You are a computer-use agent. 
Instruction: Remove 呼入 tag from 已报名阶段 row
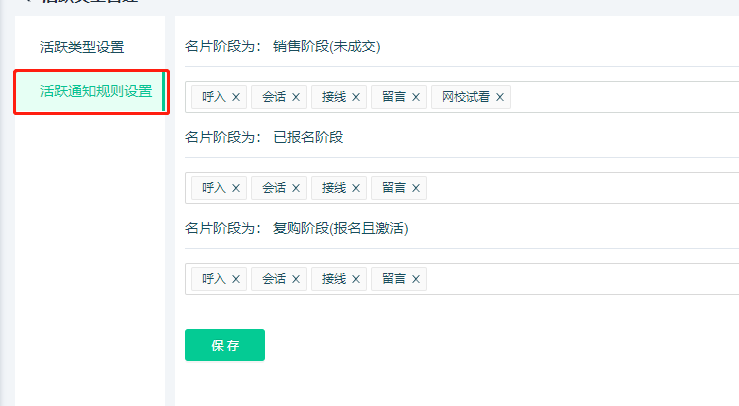(x=236, y=188)
